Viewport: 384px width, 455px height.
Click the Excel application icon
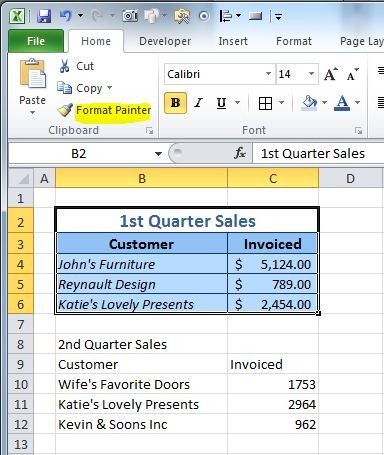17,16
